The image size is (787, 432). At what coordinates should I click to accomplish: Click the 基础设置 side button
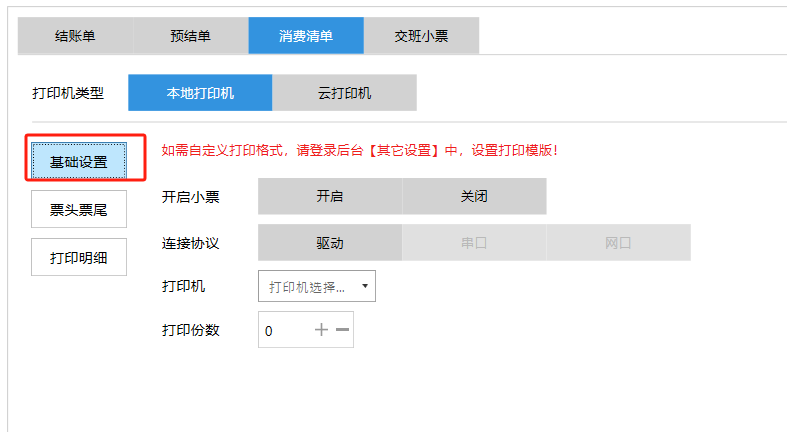tap(78, 162)
